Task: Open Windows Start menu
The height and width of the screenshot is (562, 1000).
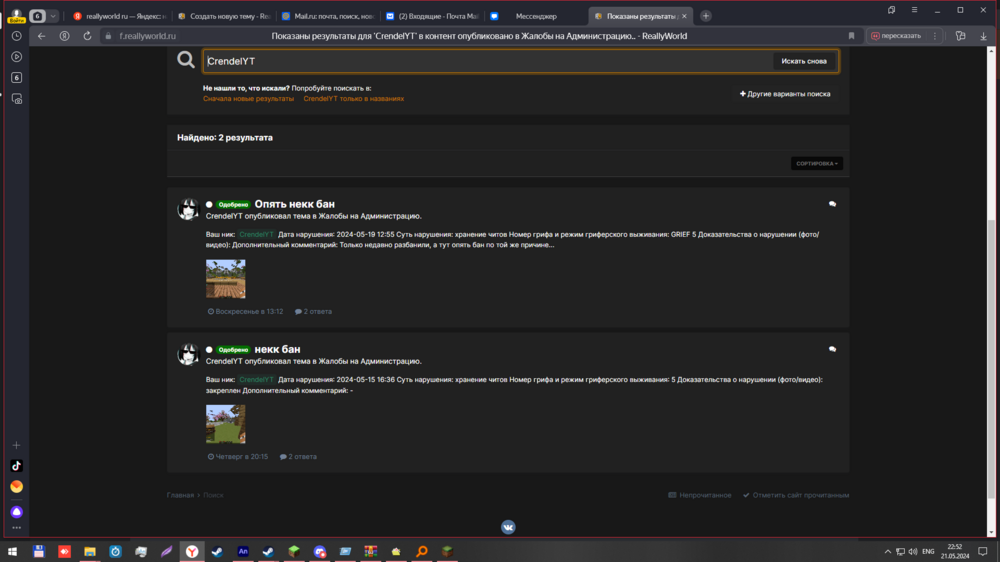Action: tap(12, 552)
